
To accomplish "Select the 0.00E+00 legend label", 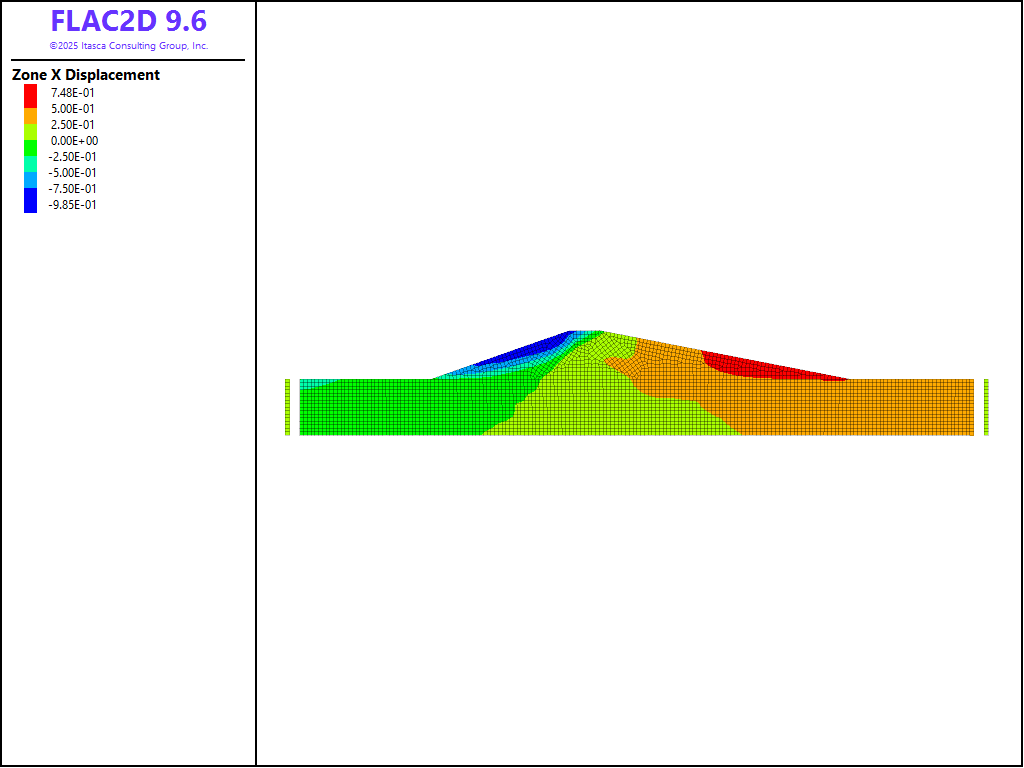I will click(74, 141).
